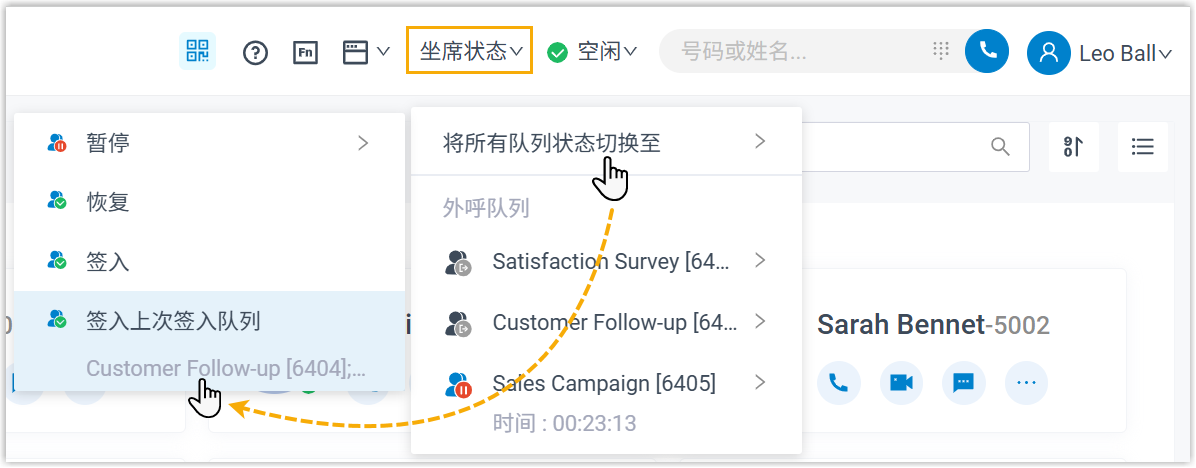Select 签入上次签入队列 option

click(x=173, y=321)
